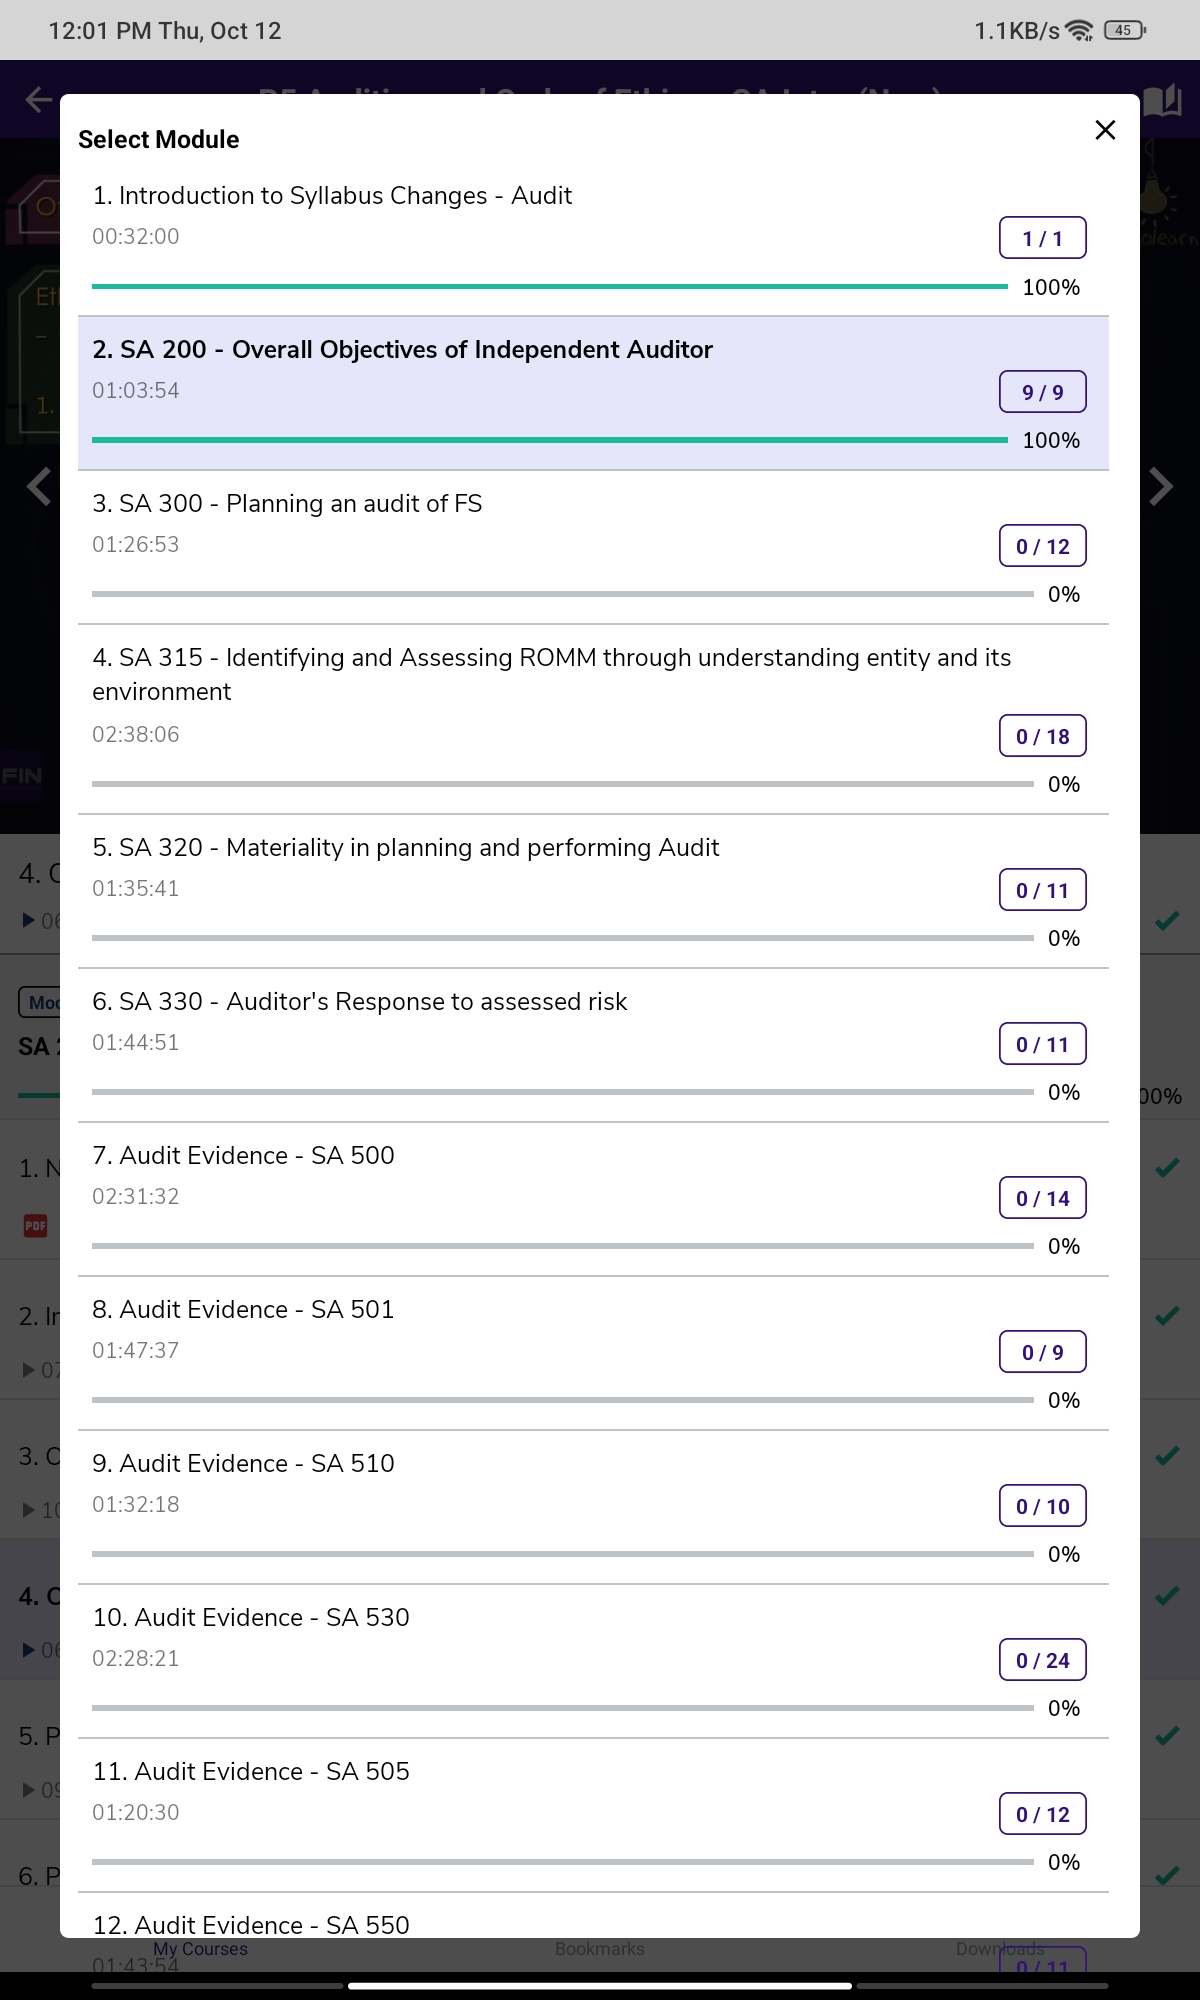Open the Bookmarks tab

coord(600,1949)
